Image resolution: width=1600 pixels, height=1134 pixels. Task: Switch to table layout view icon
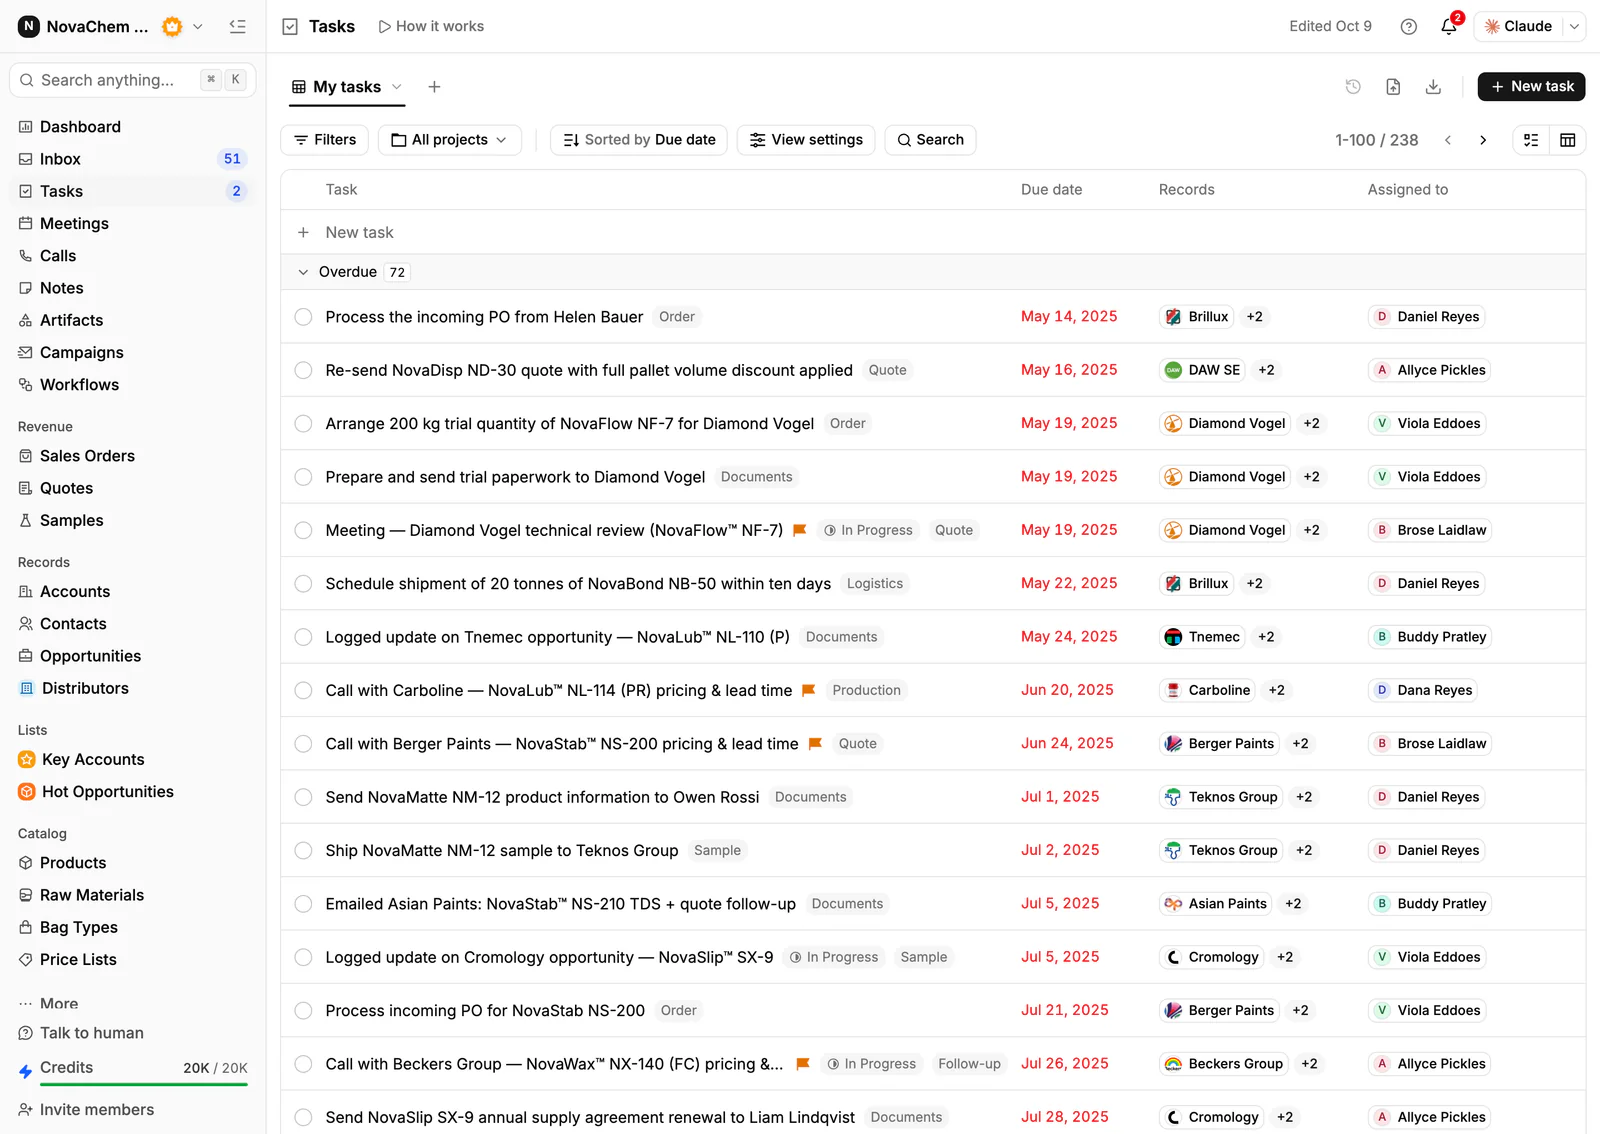pyautogui.click(x=1567, y=140)
